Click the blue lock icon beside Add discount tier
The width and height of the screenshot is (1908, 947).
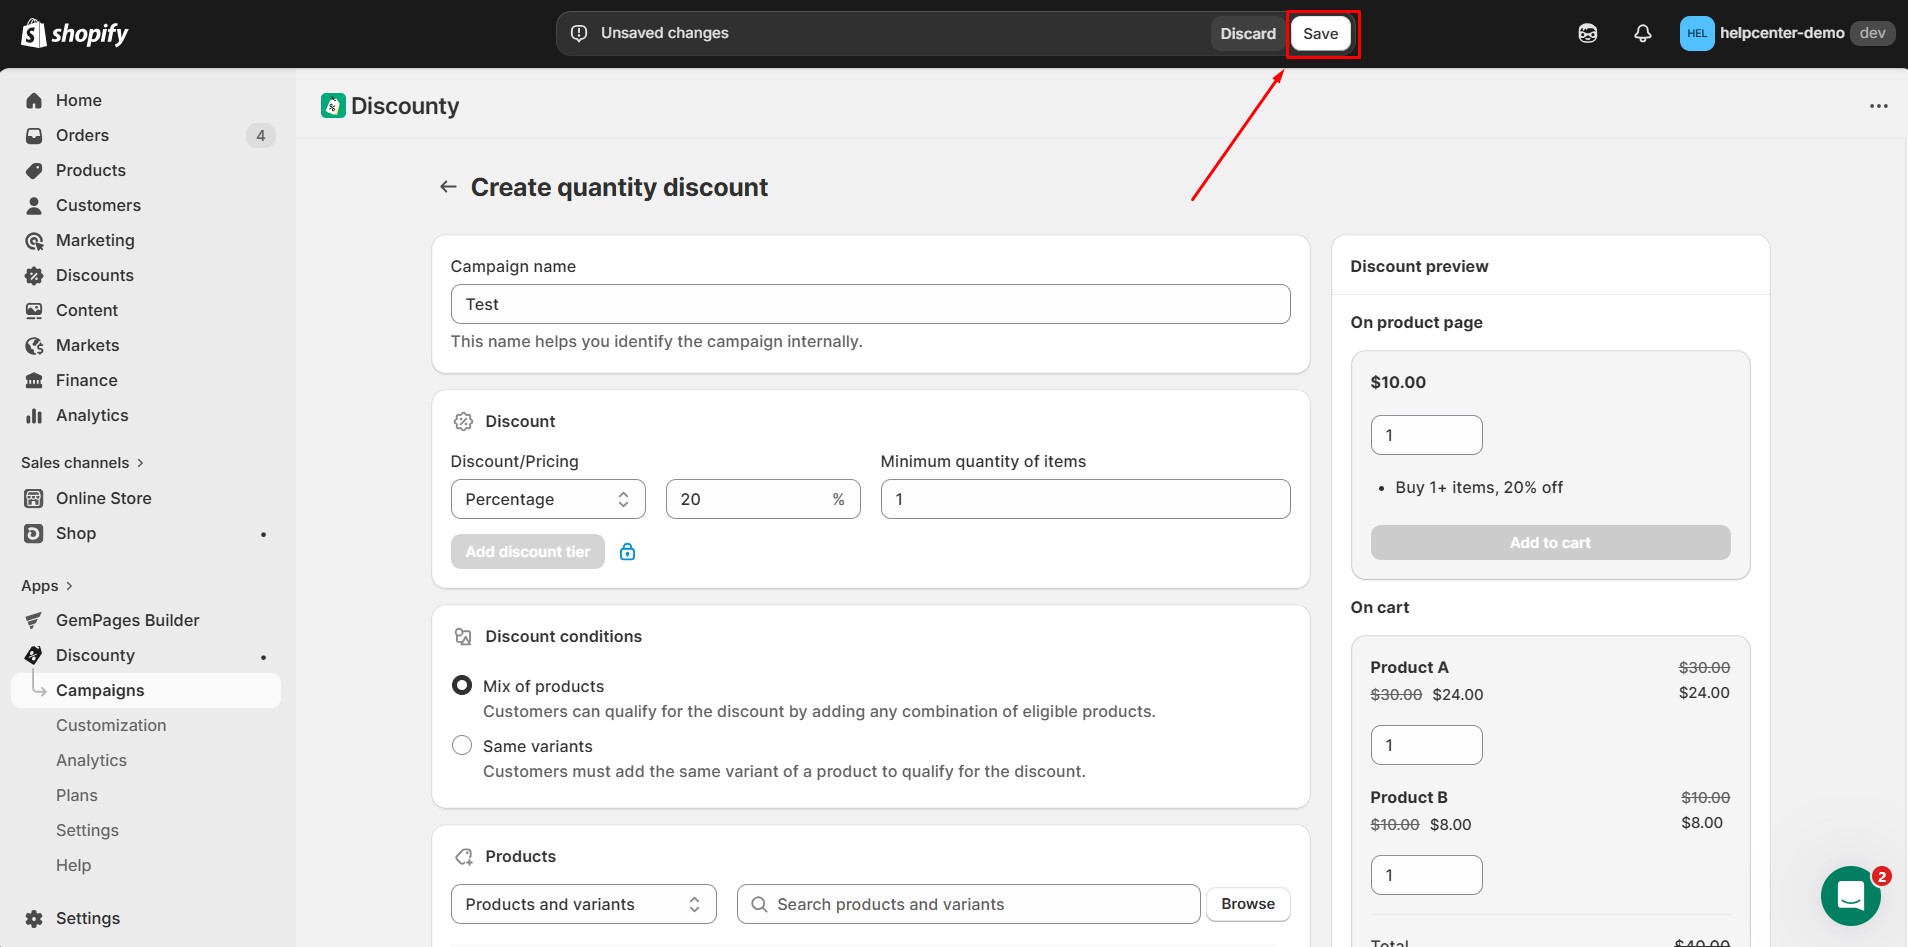click(x=628, y=551)
